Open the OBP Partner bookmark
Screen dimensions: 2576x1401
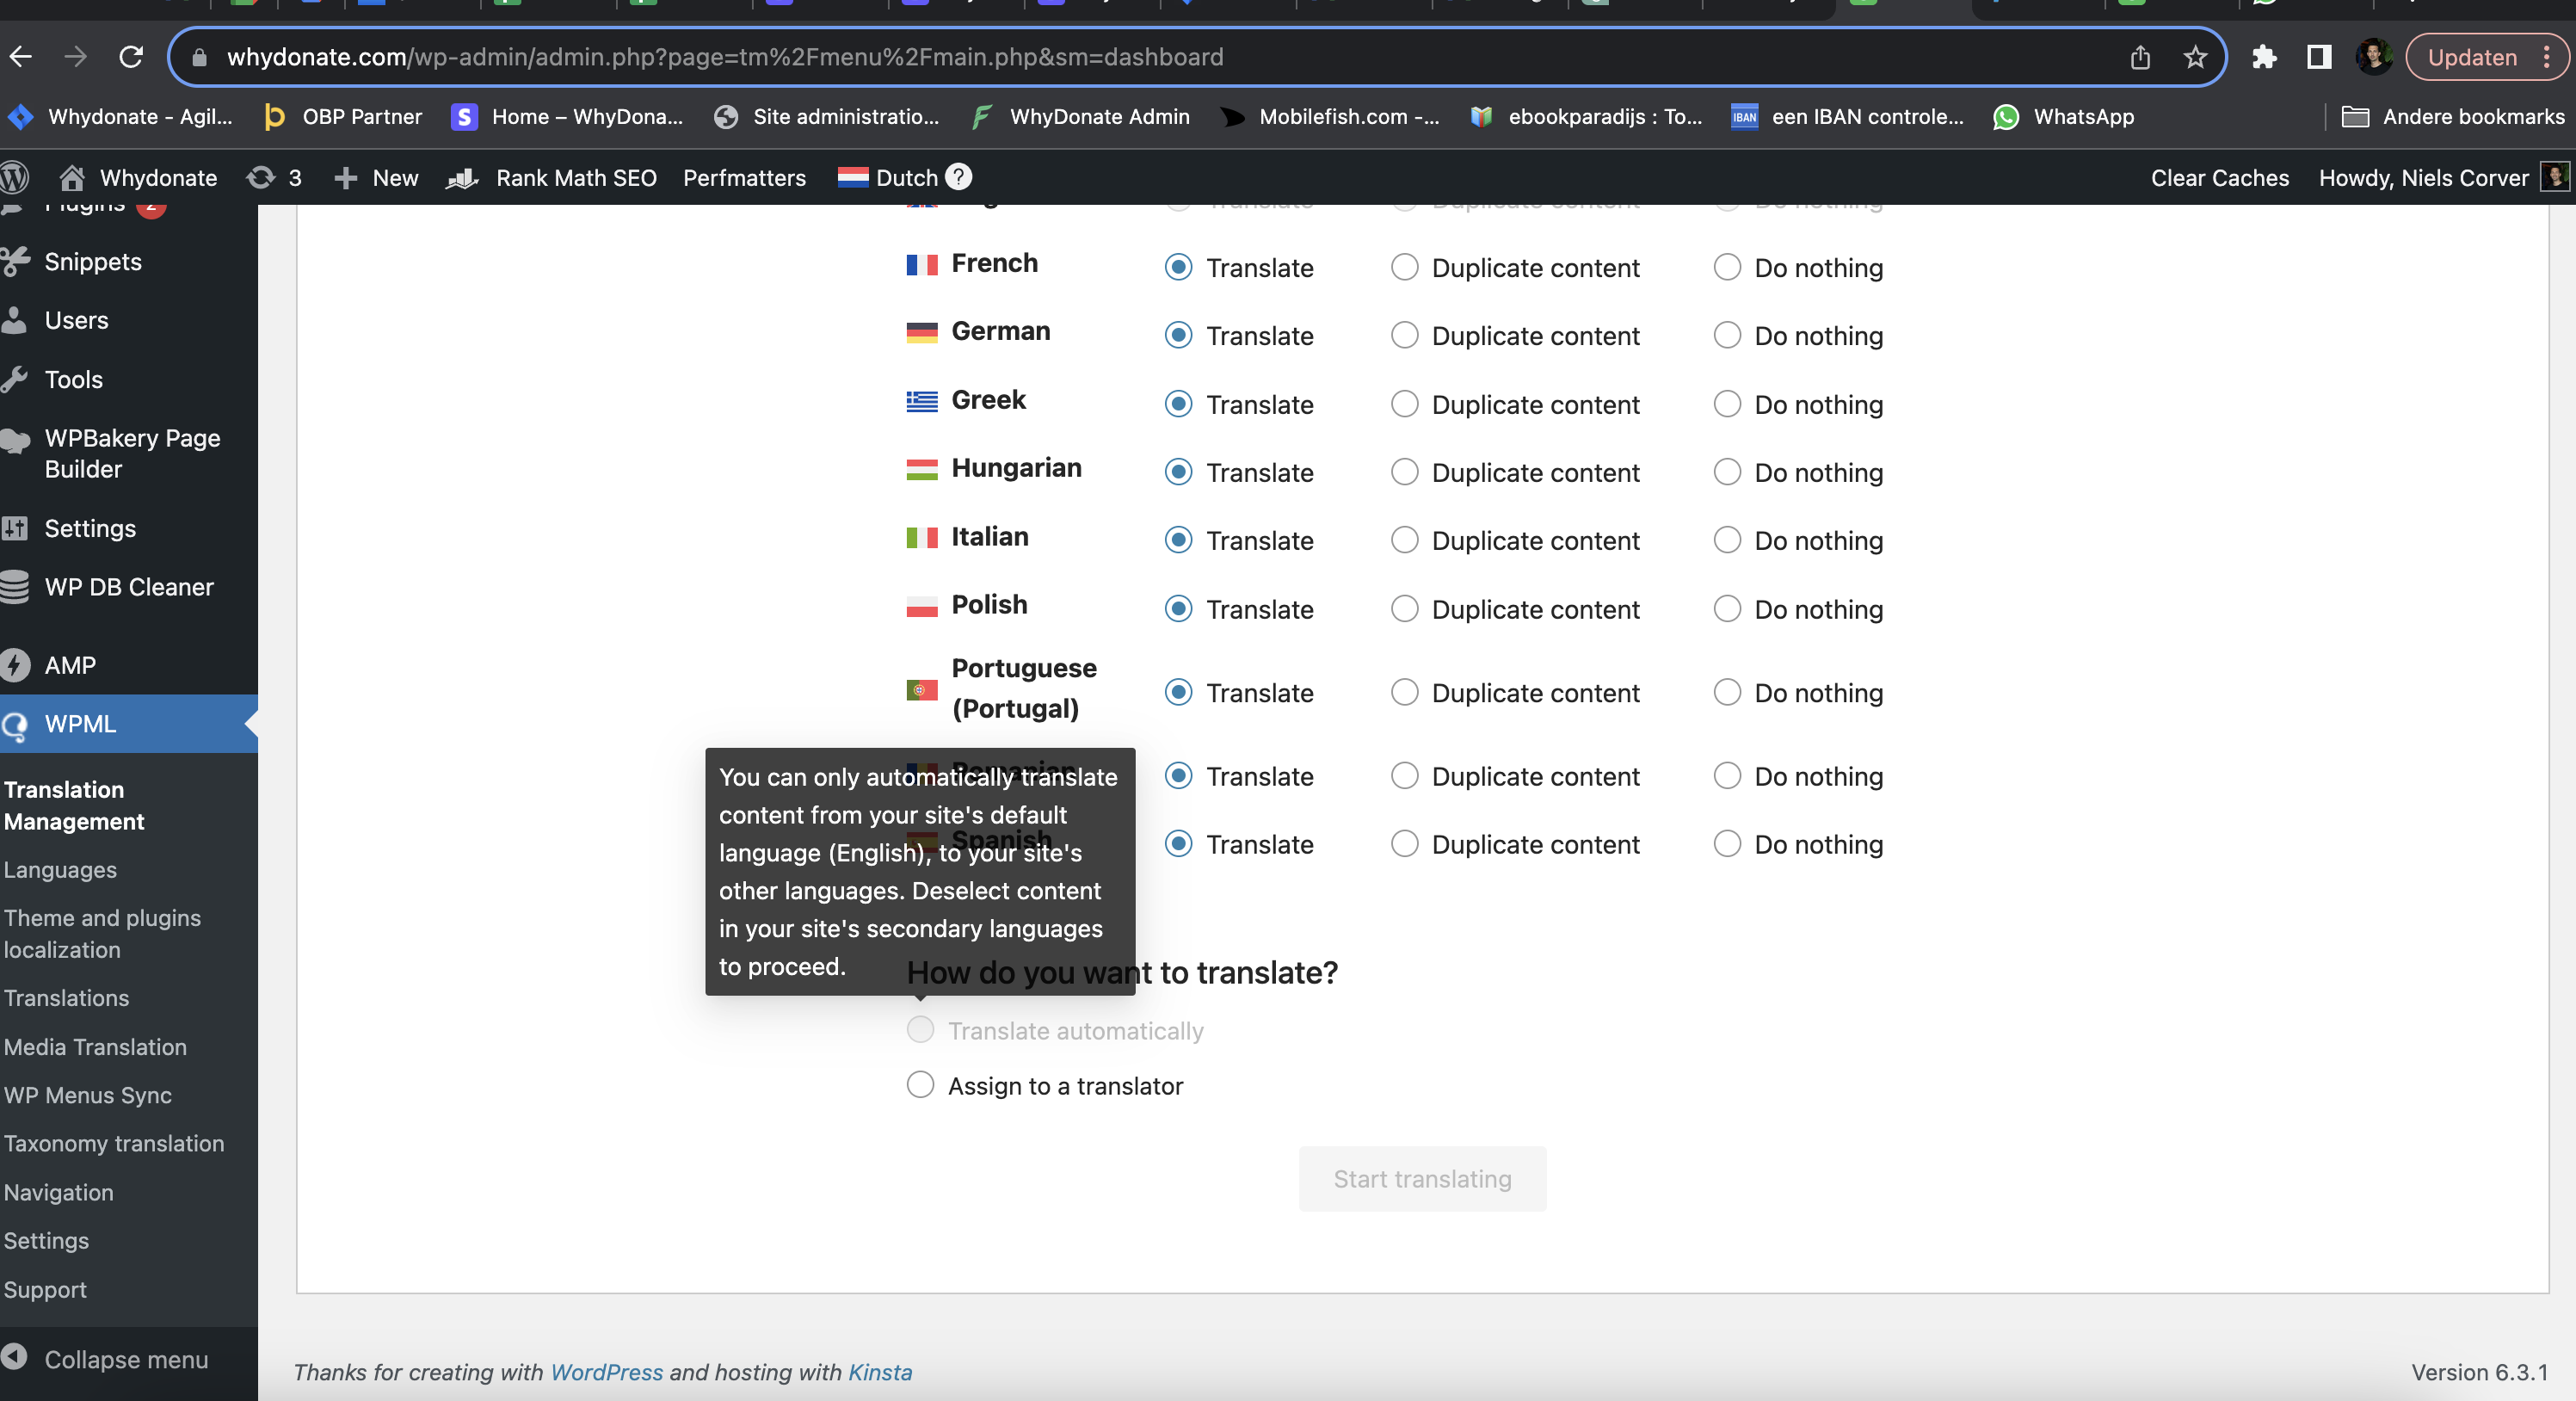pos(342,117)
